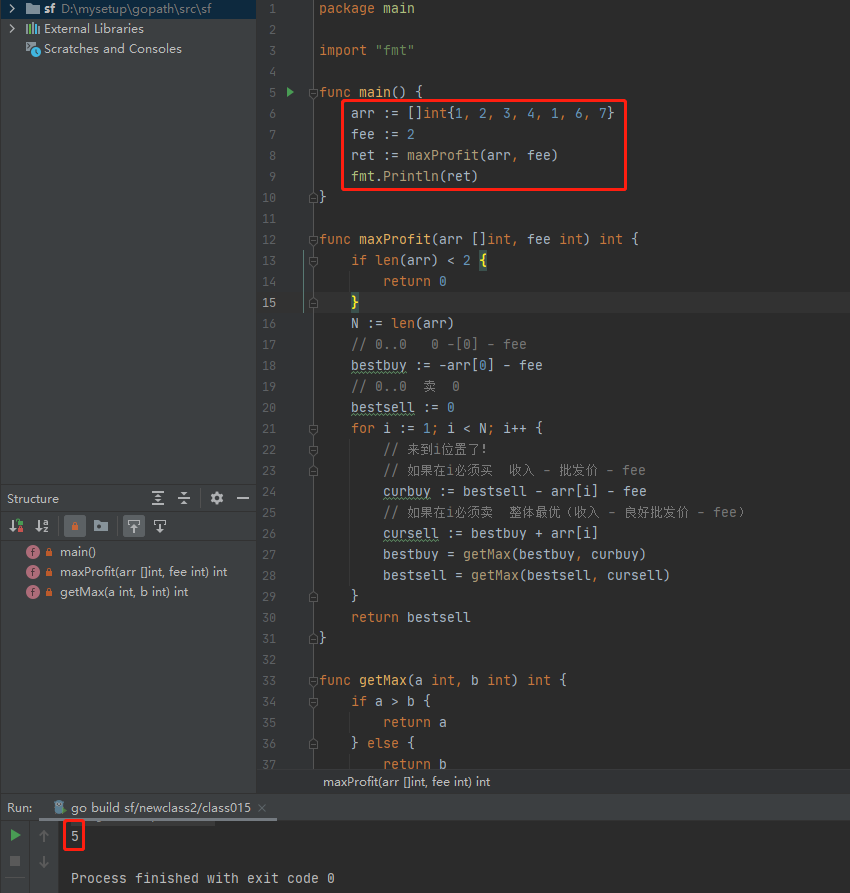Go up the stack trace arrow
Image resolution: width=850 pixels, height=893 pixels.
[x=44, y=835]
